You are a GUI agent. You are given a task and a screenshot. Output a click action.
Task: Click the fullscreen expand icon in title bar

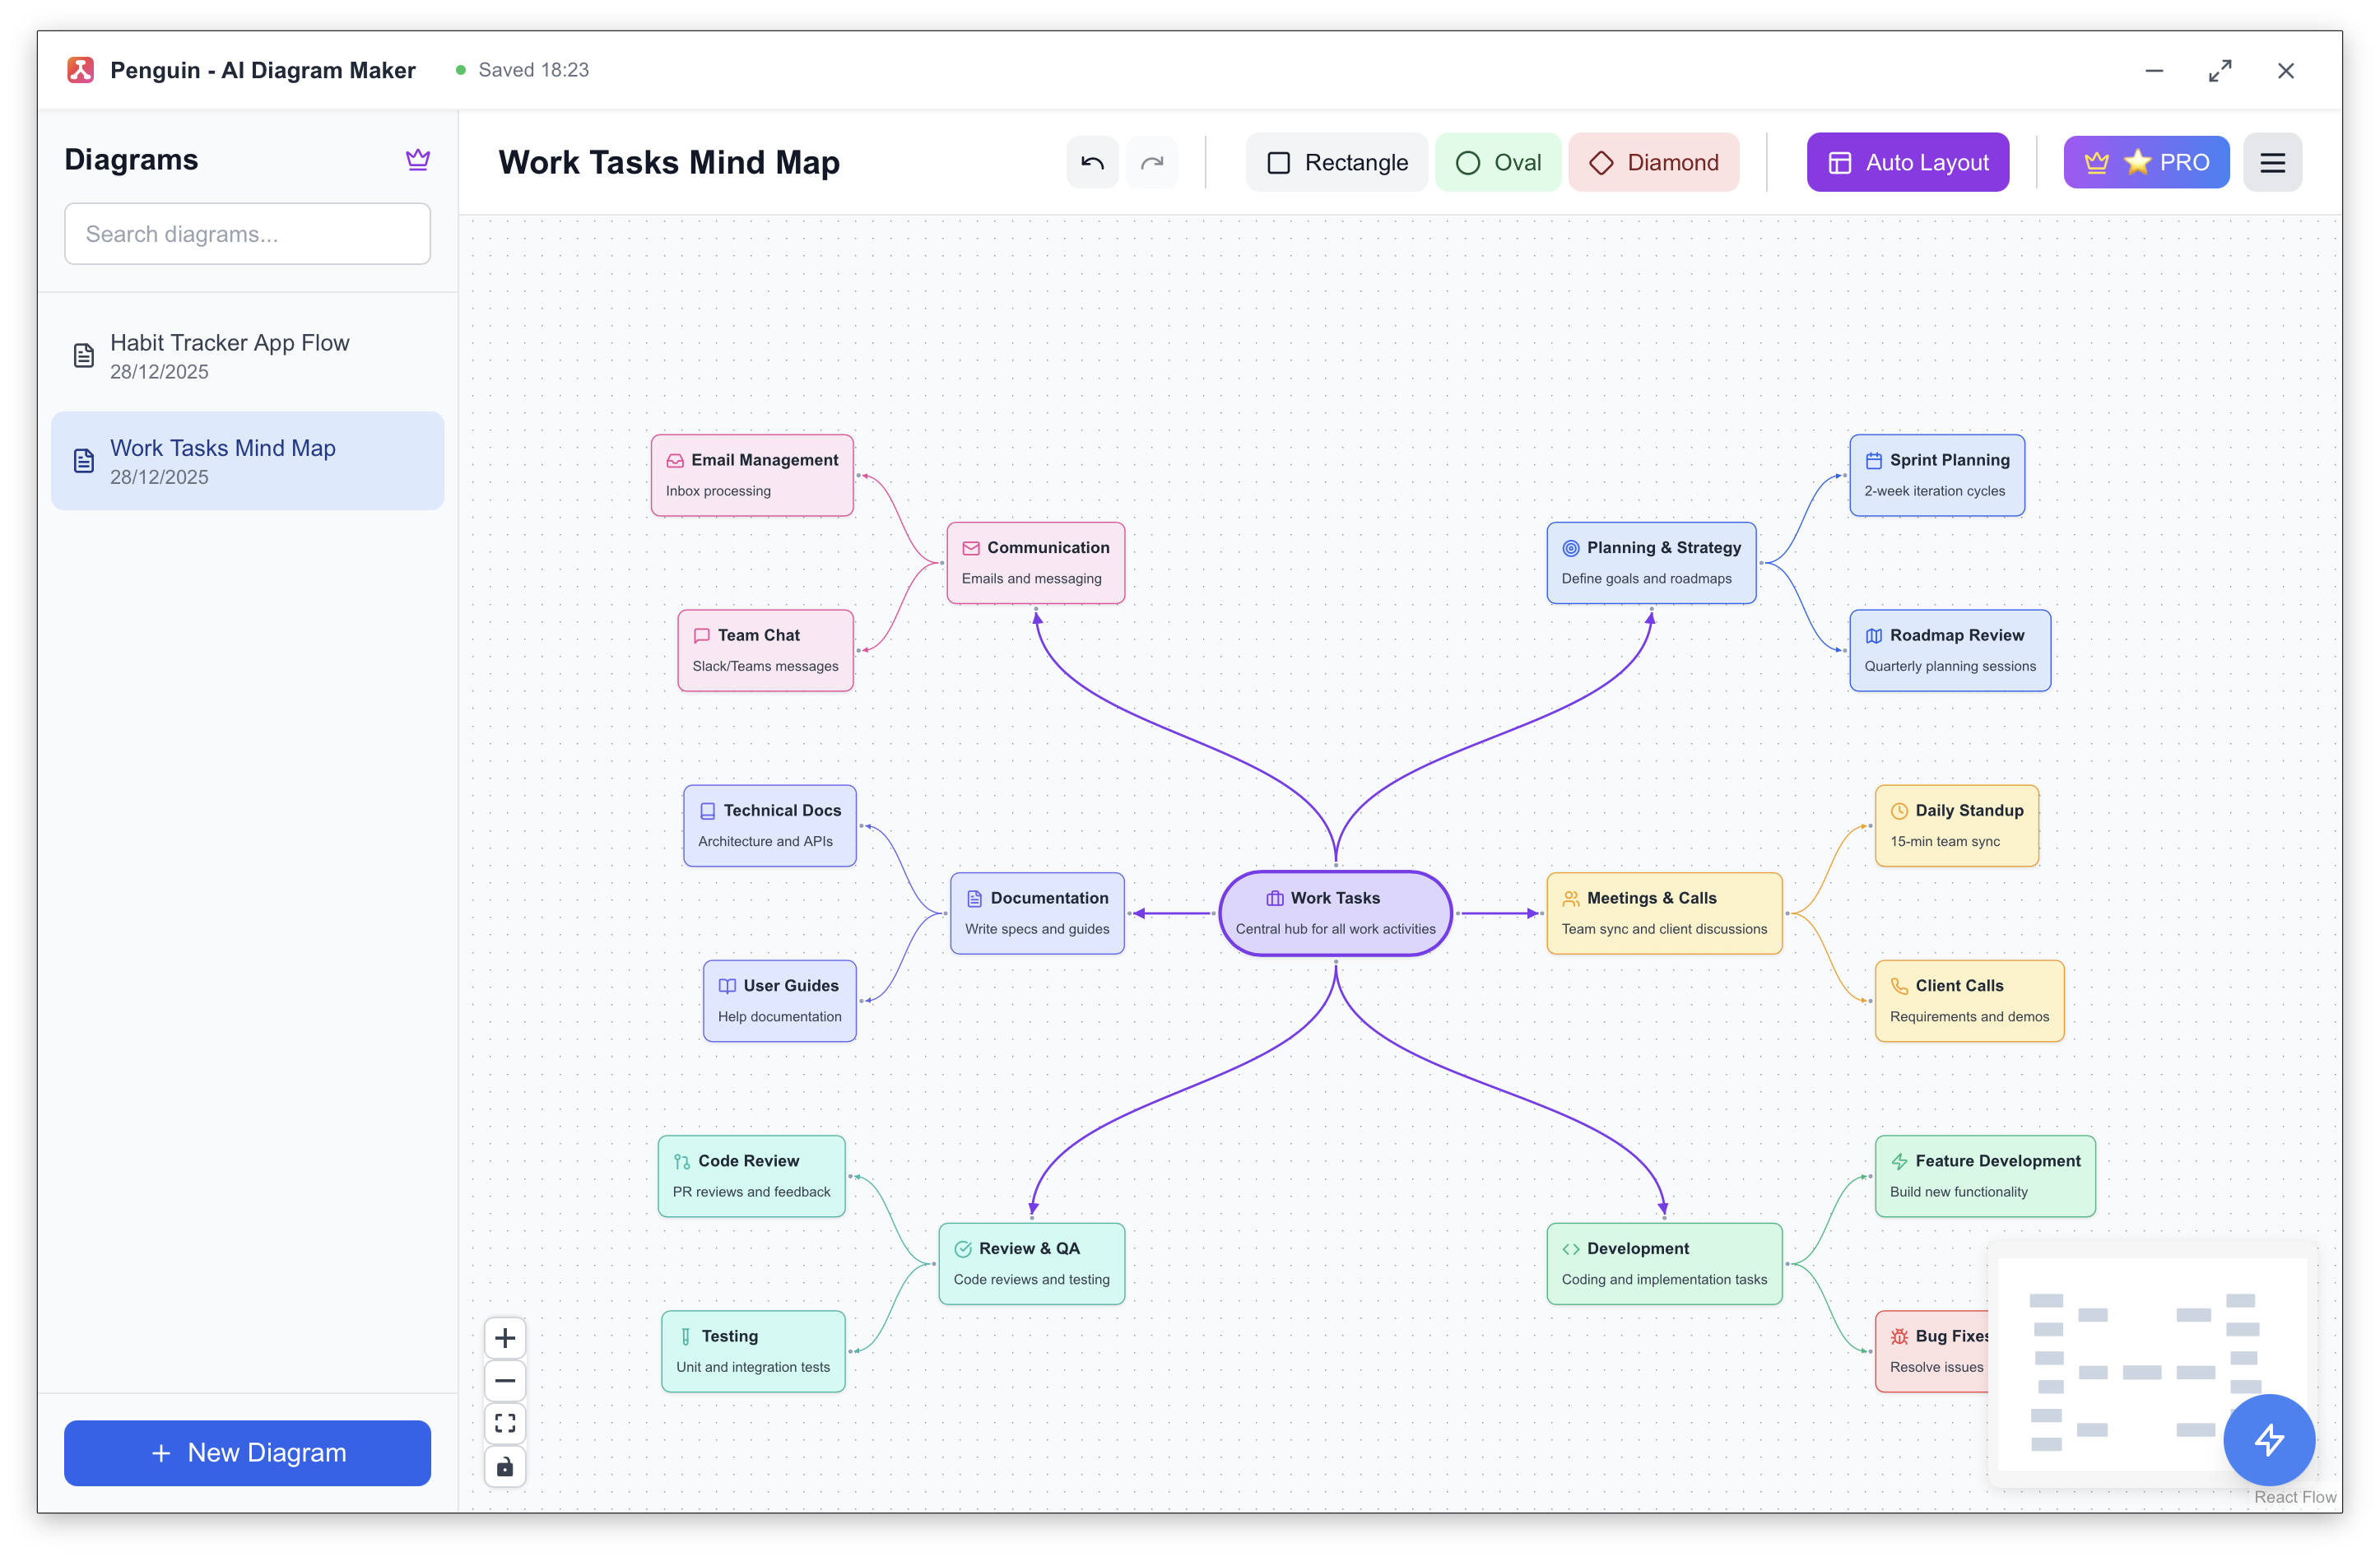(x=2220, y=70)
